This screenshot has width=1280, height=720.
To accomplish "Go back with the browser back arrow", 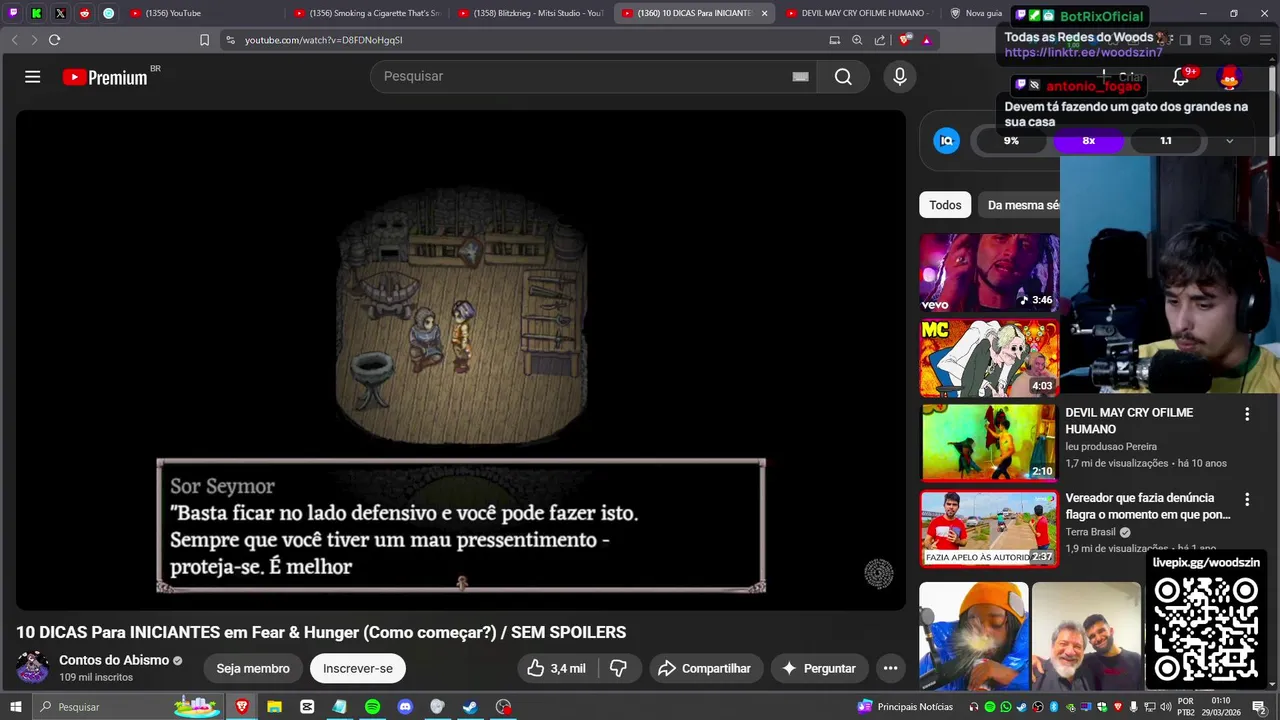I will 14,40.
